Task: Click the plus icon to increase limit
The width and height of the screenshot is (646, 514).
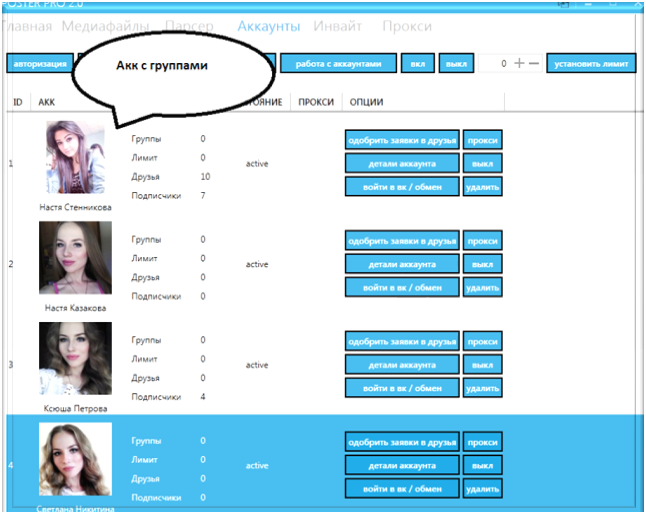Action: pos(519,63)
